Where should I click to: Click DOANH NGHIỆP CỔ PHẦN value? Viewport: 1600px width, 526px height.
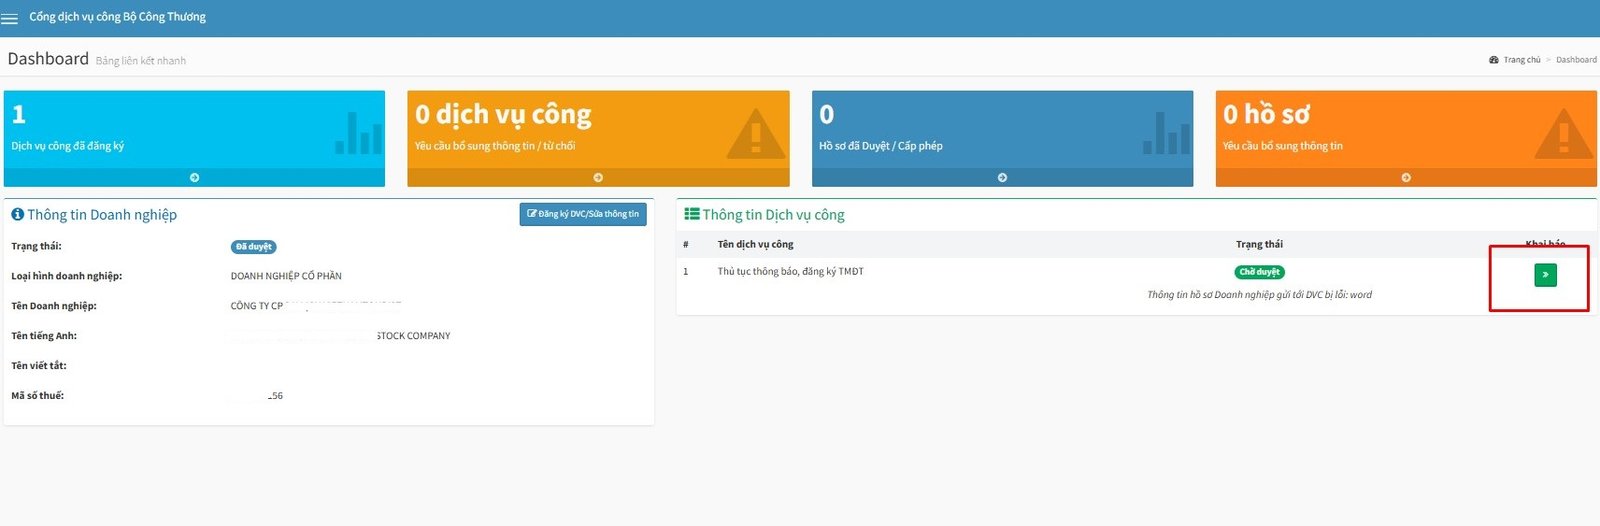(x=286, y=276)
